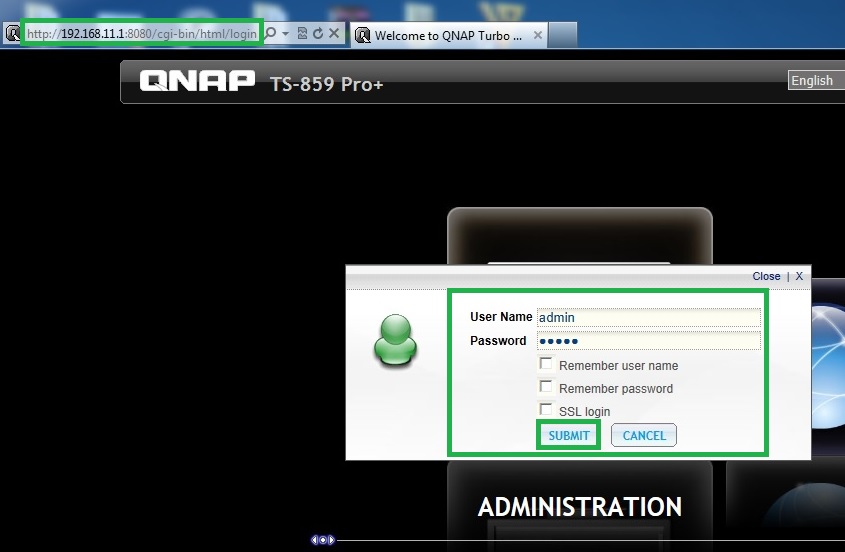Screen dimensions: 845x552
Task: Enable Remember user name checkbox
Action: [546, 364]
